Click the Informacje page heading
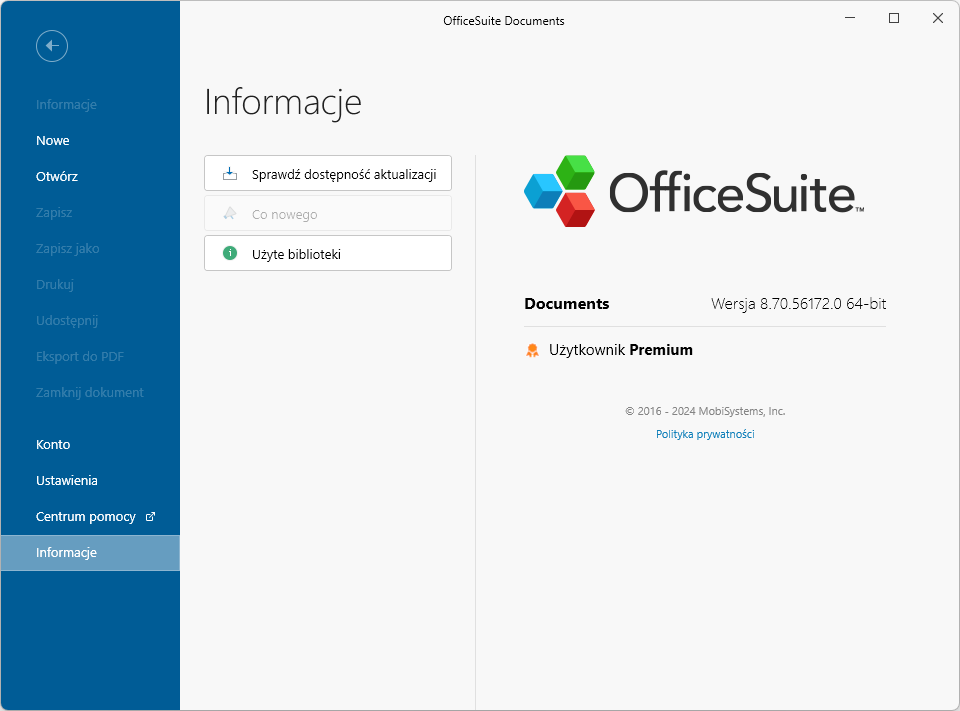960x711 pixels. pos(283,102)
